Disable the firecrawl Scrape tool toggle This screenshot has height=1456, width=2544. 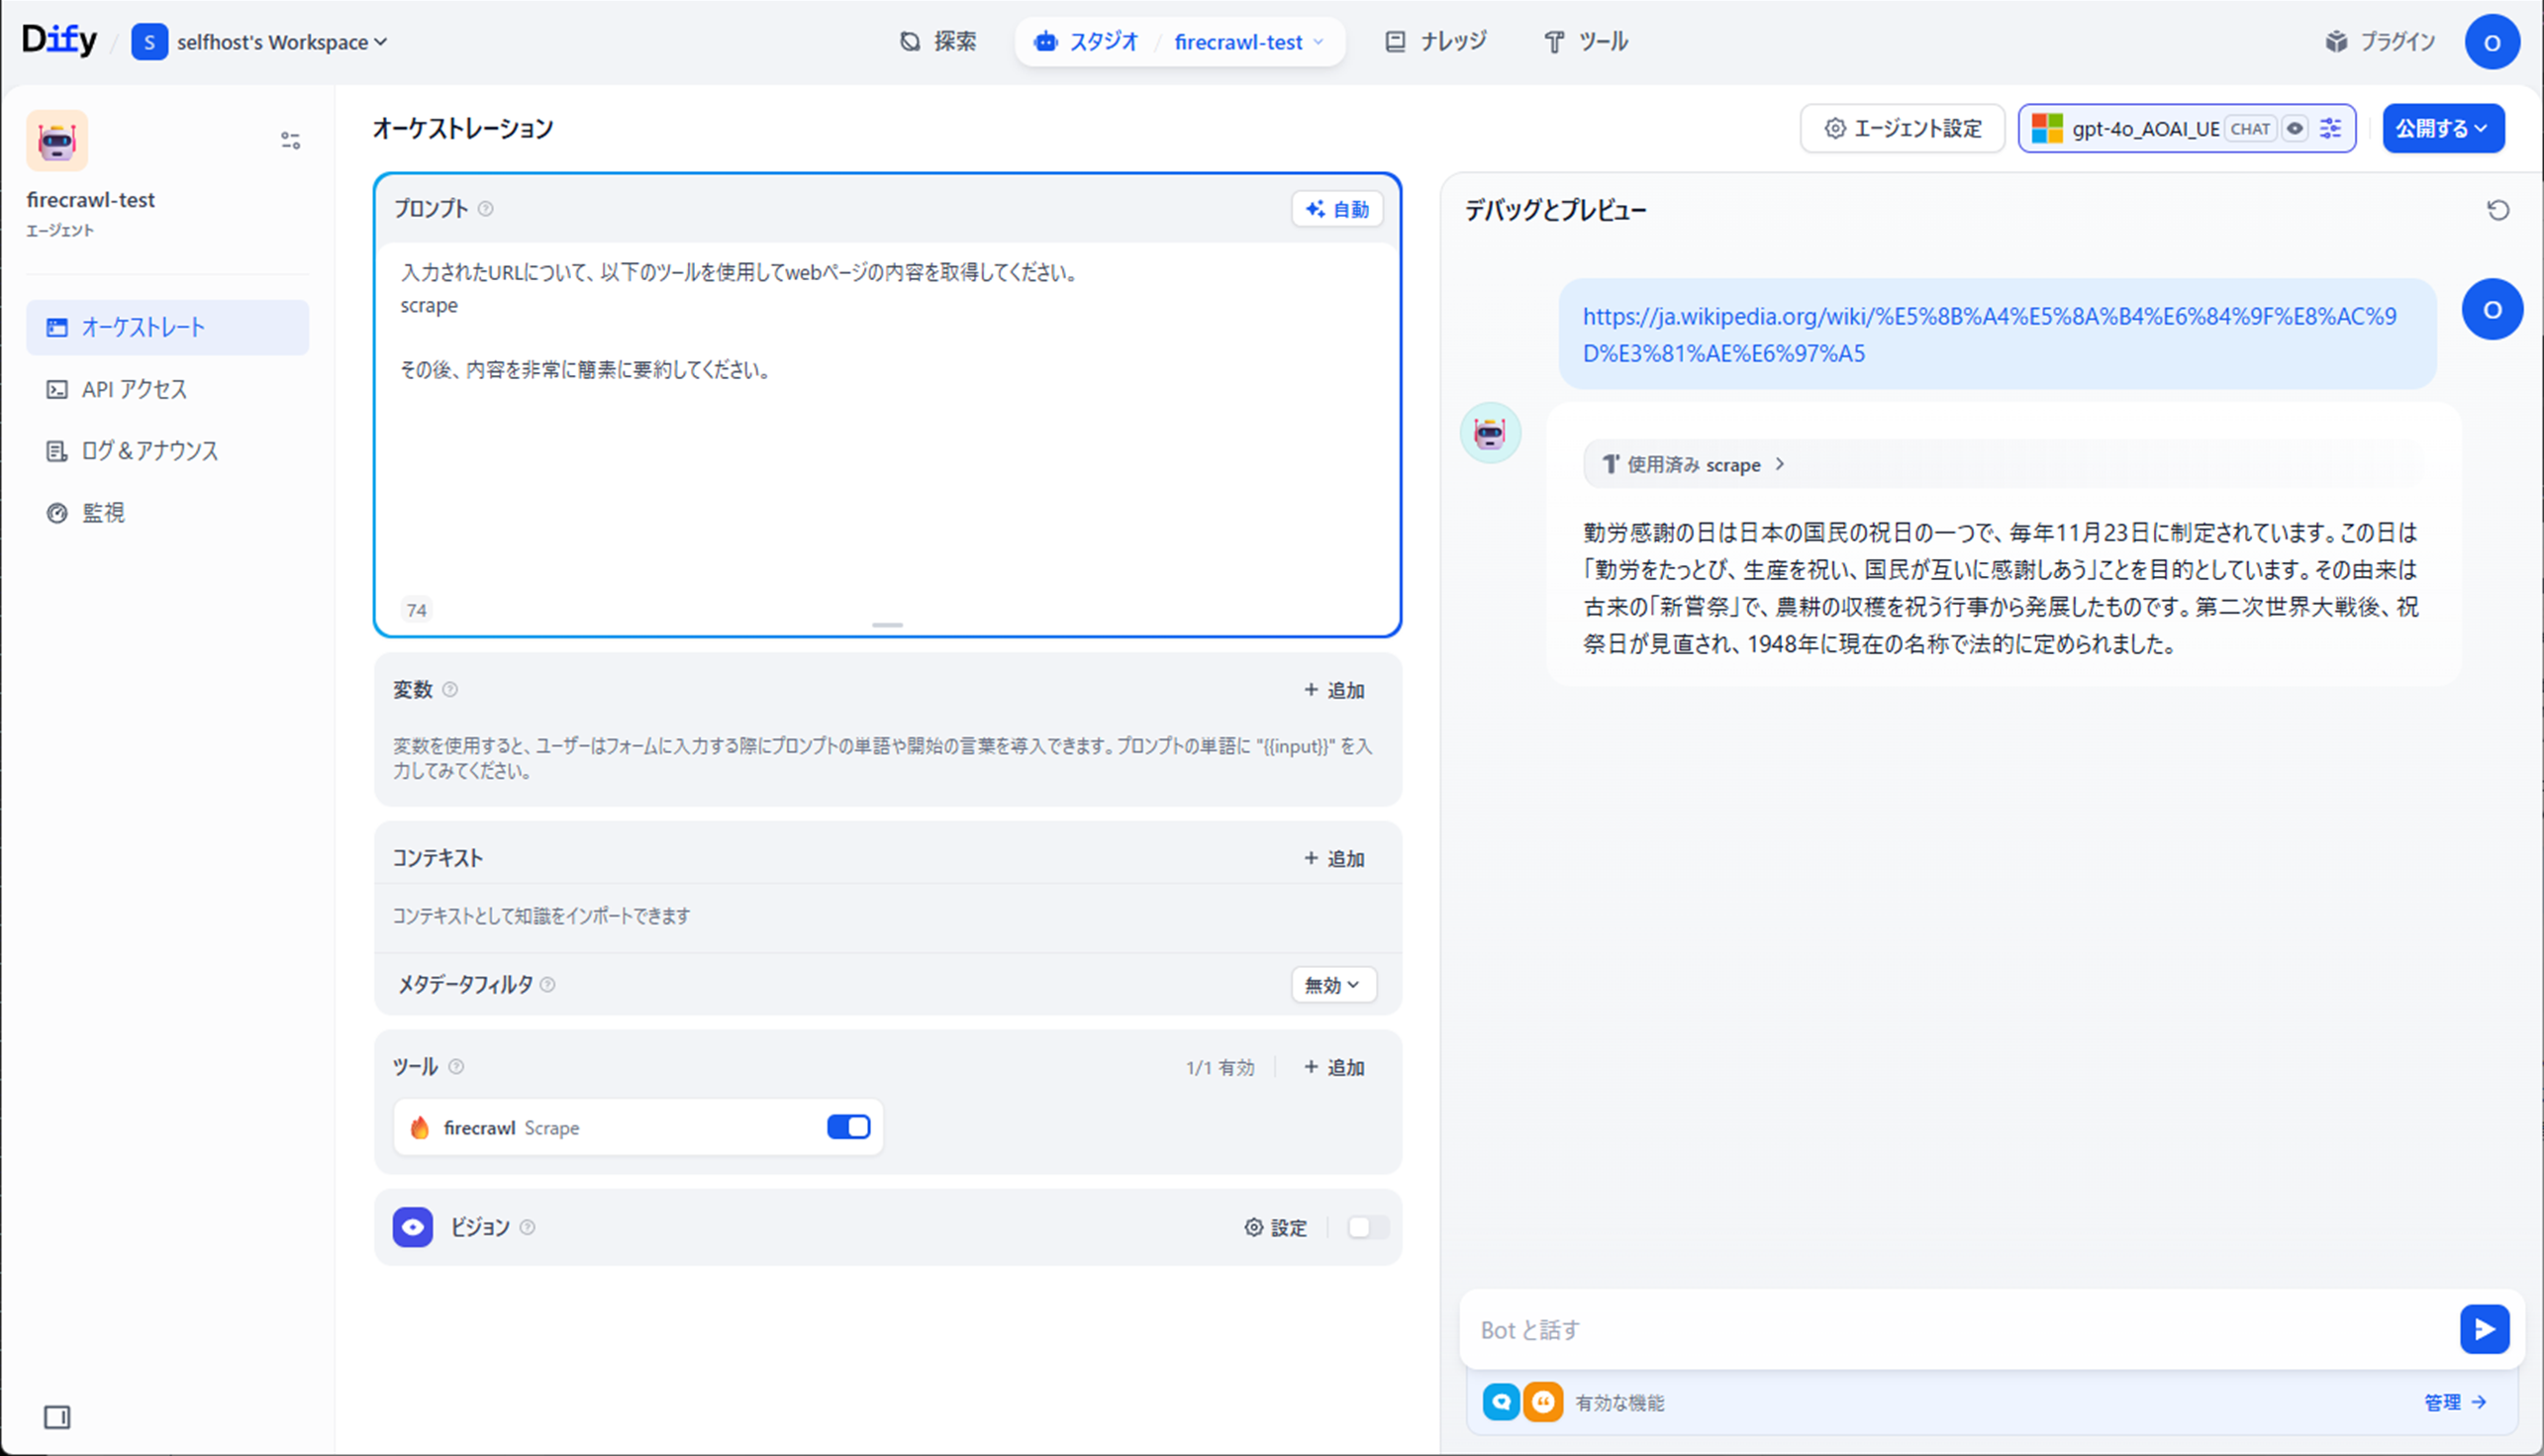pyautogui.click(x=848, y=1127)
